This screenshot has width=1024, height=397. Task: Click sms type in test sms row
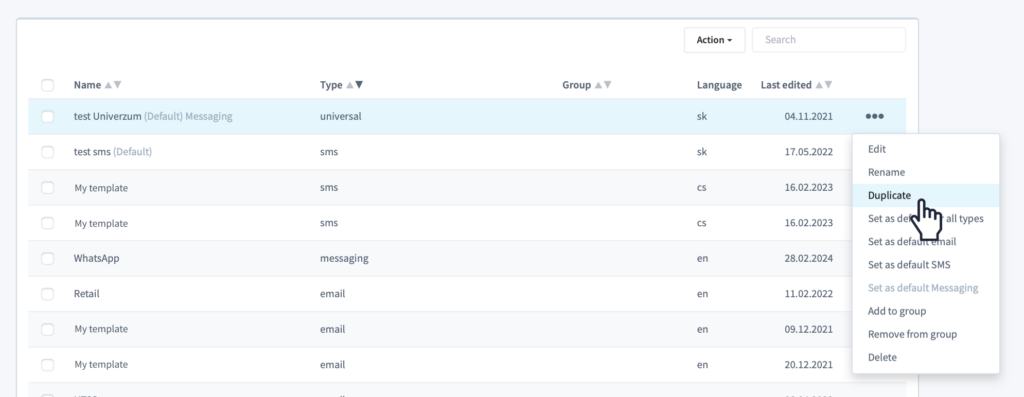click(x=329, y=152)
